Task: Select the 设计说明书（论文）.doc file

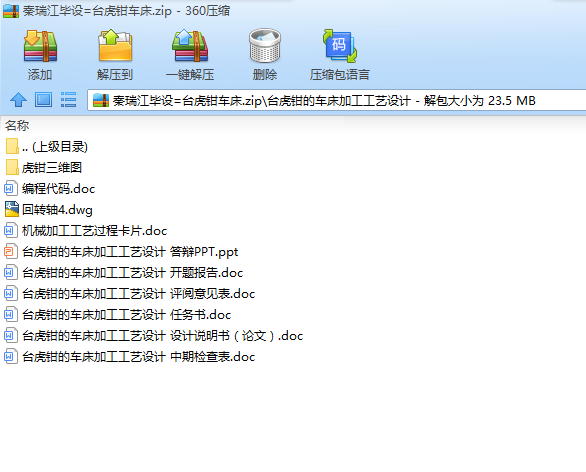Action: [154, 335]
